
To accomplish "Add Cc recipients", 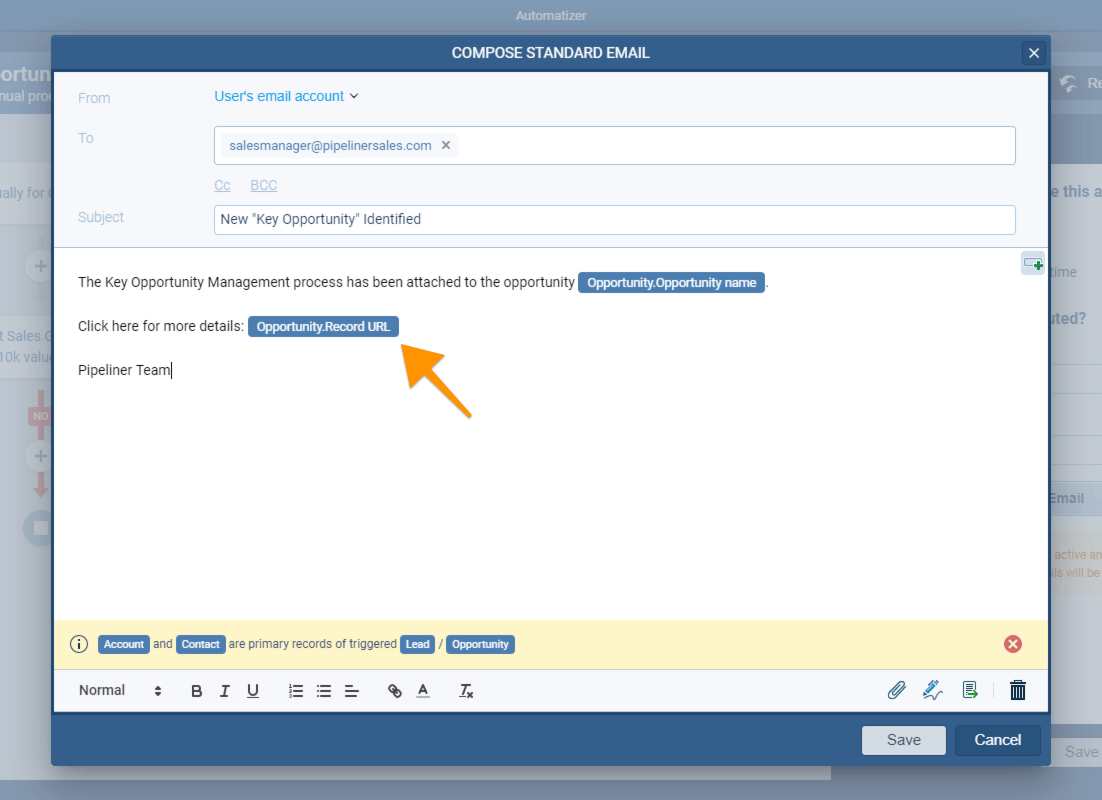I will click(x=221, y=185).
